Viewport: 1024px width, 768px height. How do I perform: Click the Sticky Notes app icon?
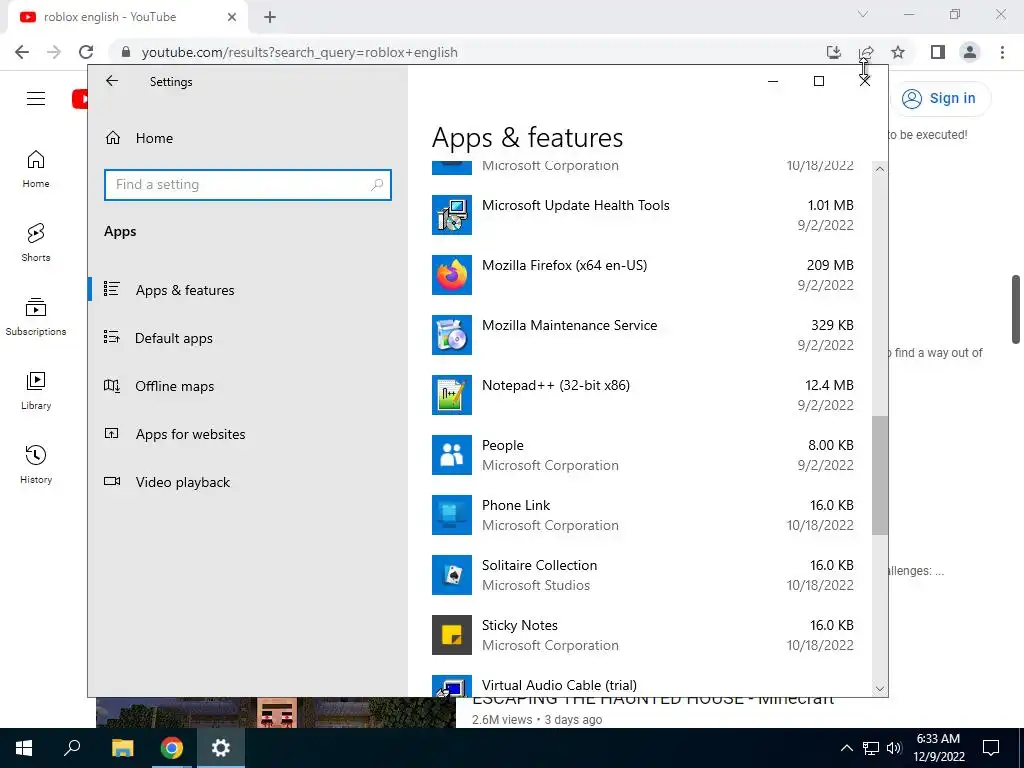[452, 635]
